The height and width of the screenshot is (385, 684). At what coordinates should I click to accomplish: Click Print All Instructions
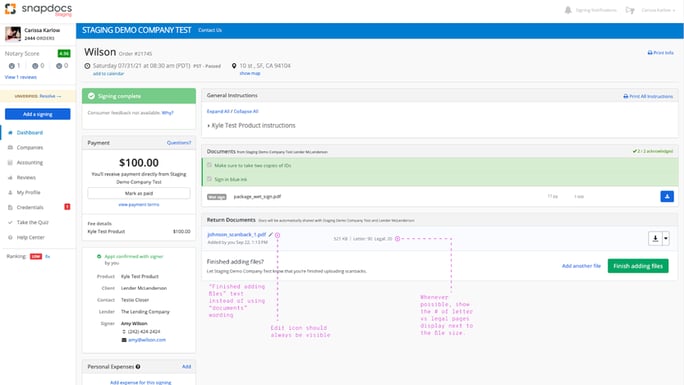tap(648, 96)
